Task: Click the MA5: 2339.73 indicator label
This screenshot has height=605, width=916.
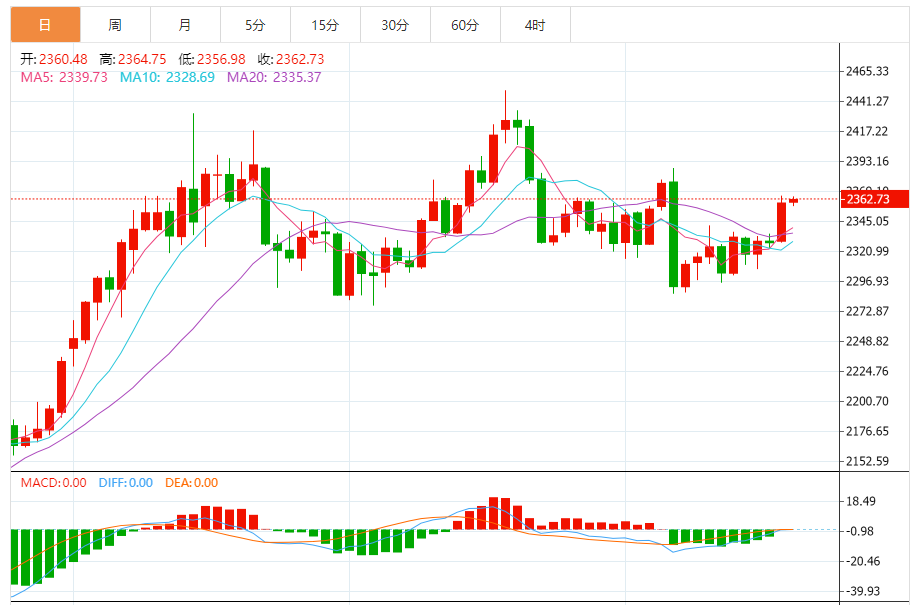Action: click(64, 77)
